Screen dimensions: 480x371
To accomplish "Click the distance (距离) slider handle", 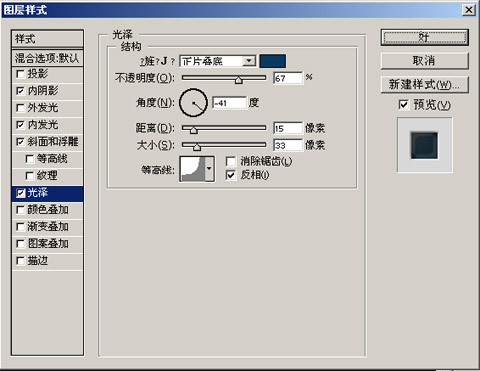I will click(x=193, y=130).
